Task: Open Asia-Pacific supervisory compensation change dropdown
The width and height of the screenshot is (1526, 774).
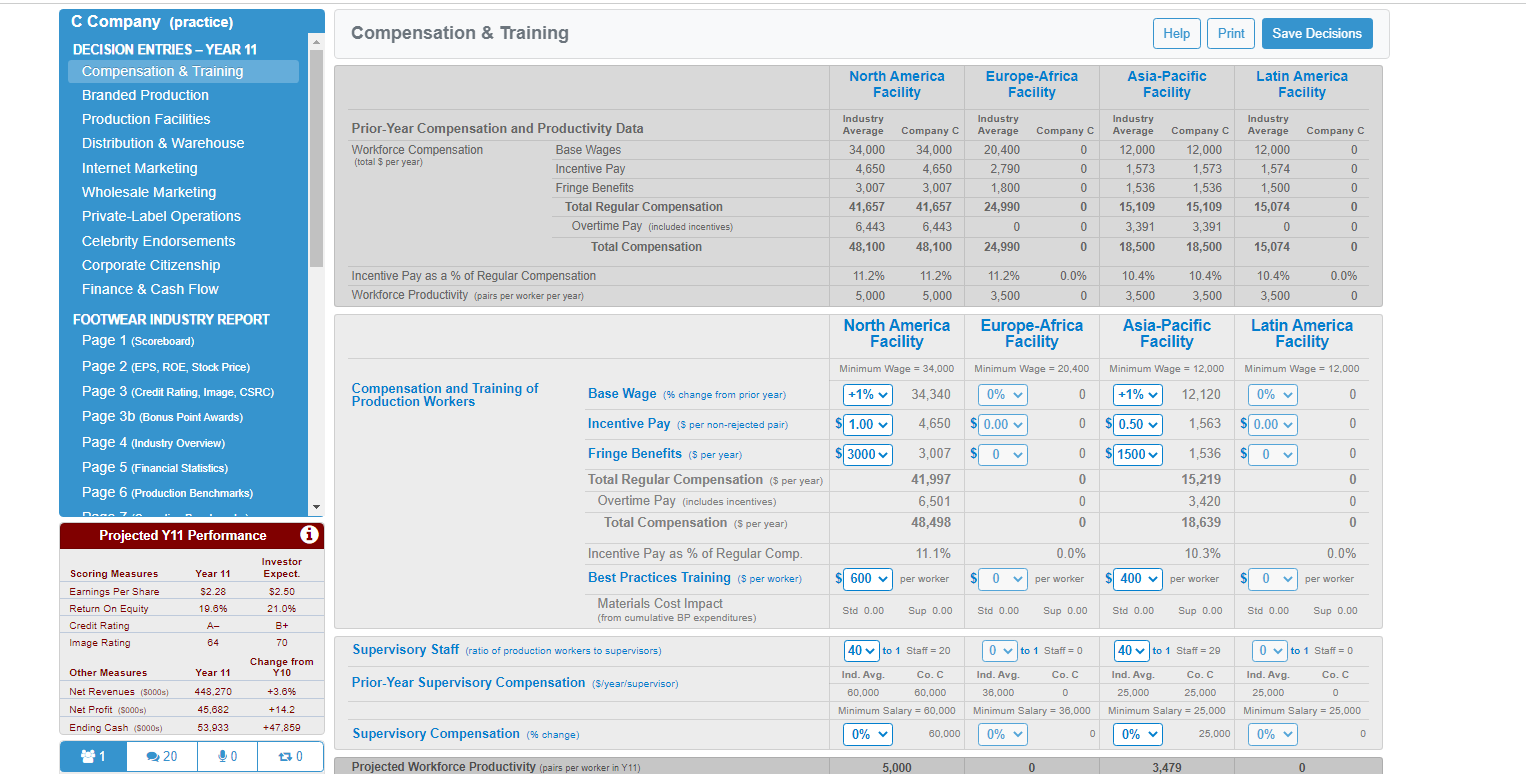Action: click(1138, 734)
